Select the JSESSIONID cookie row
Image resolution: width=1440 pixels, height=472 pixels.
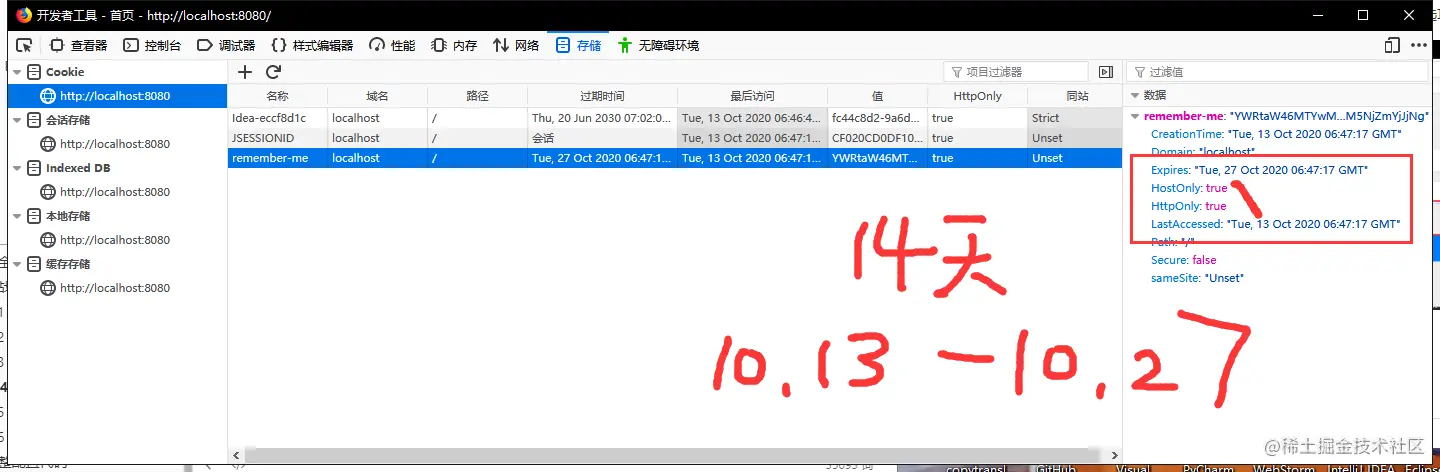coord(675,138)
